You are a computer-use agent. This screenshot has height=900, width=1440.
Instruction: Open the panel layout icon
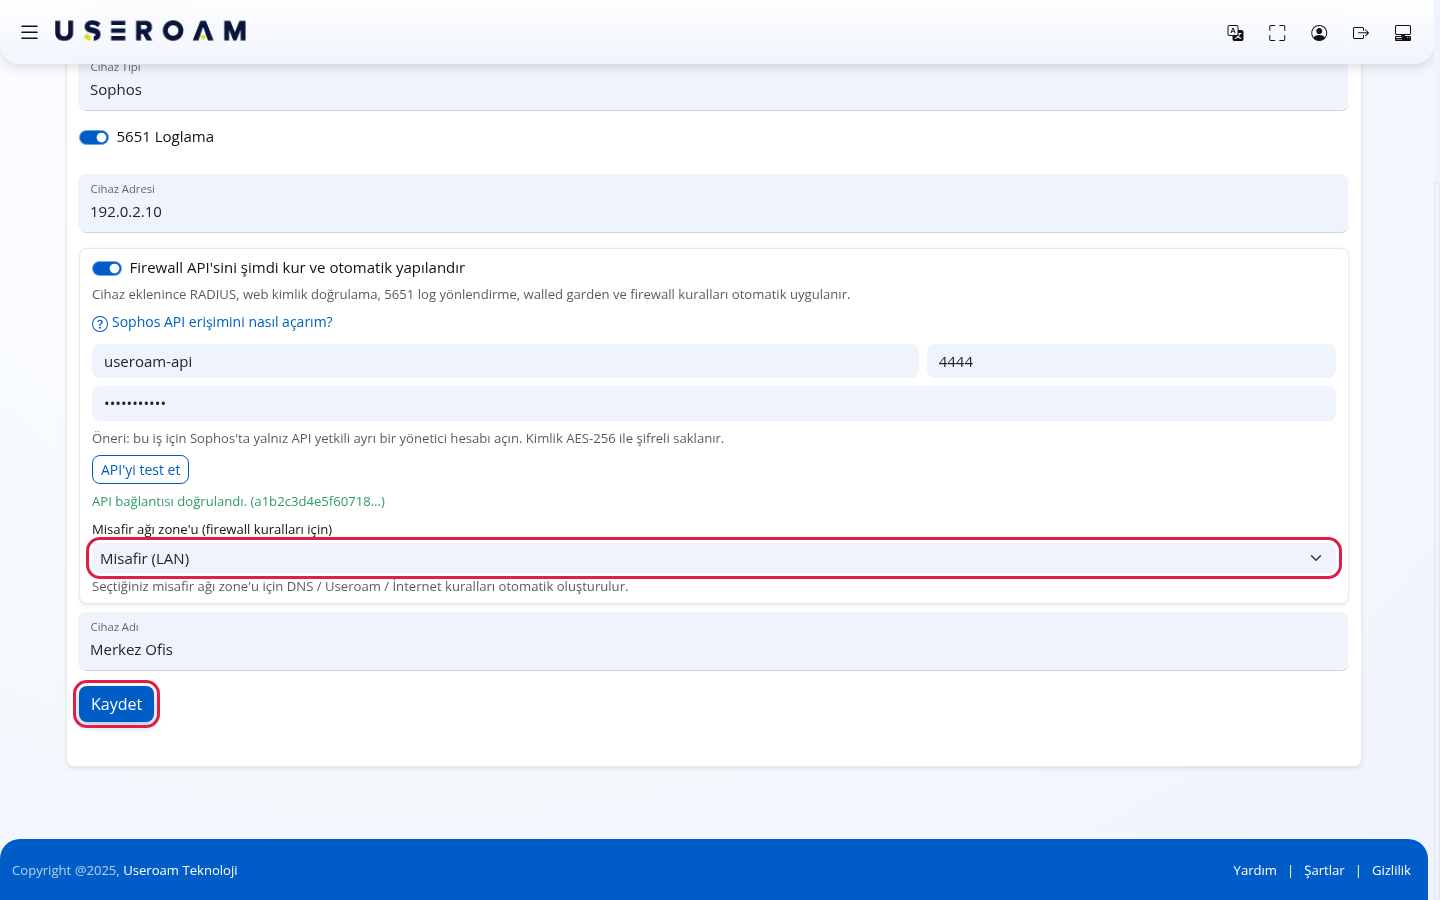coord(1403,33)
